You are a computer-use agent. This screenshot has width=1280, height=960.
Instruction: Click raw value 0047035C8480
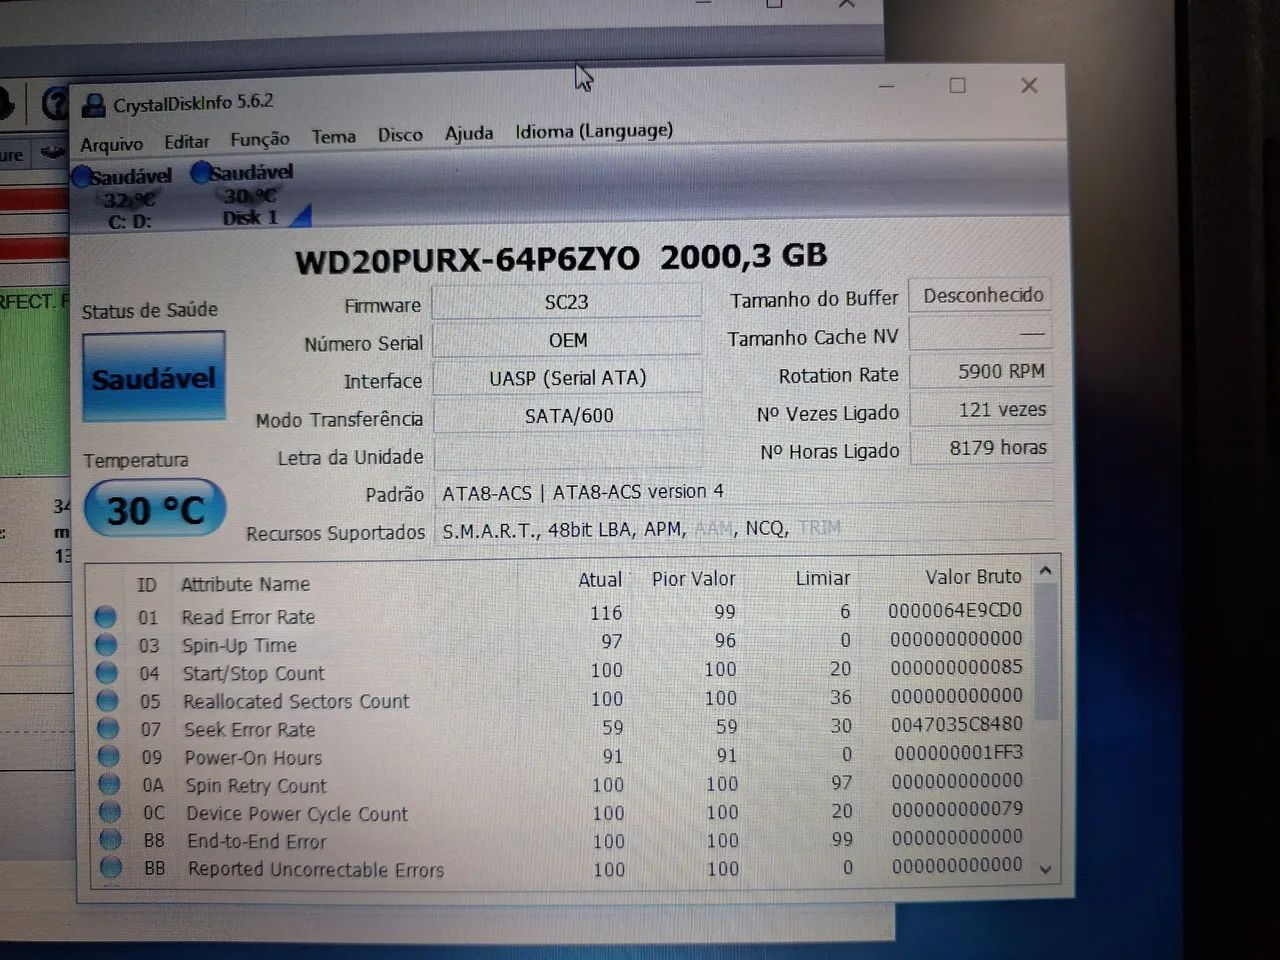pos(957,723)
